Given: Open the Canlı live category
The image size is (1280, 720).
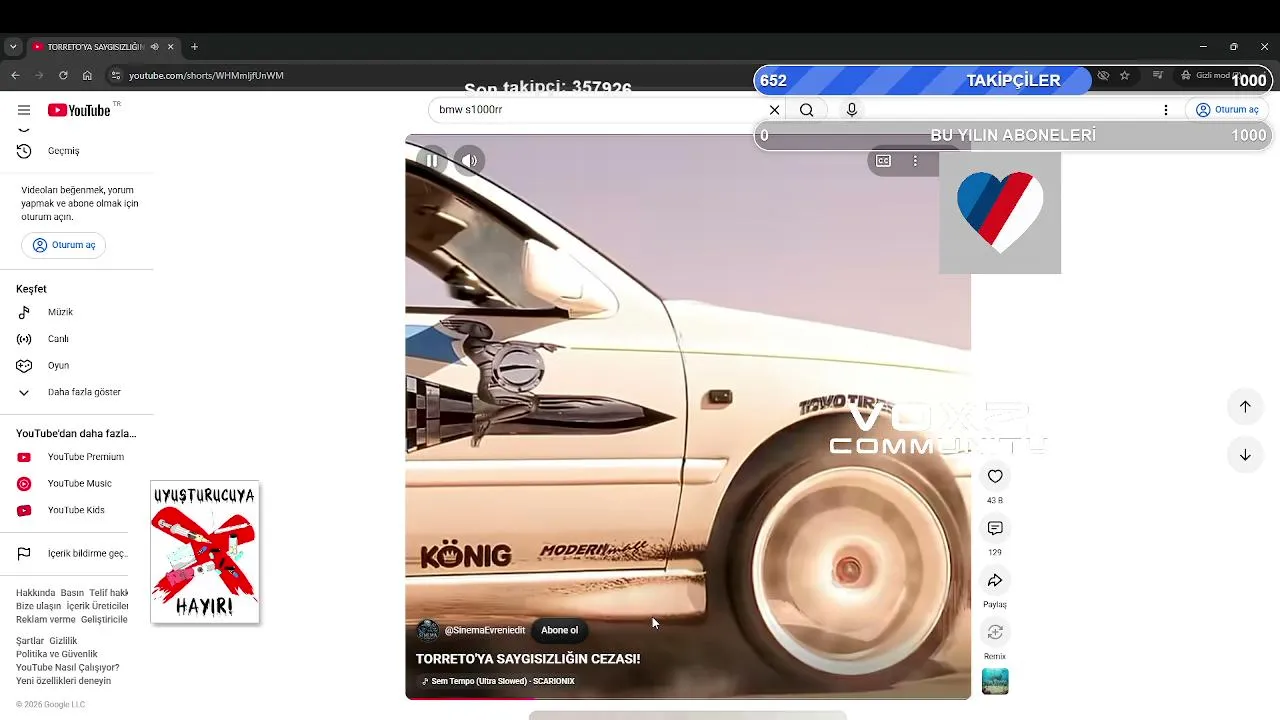Looking at the screenshot, I should 58,339.
